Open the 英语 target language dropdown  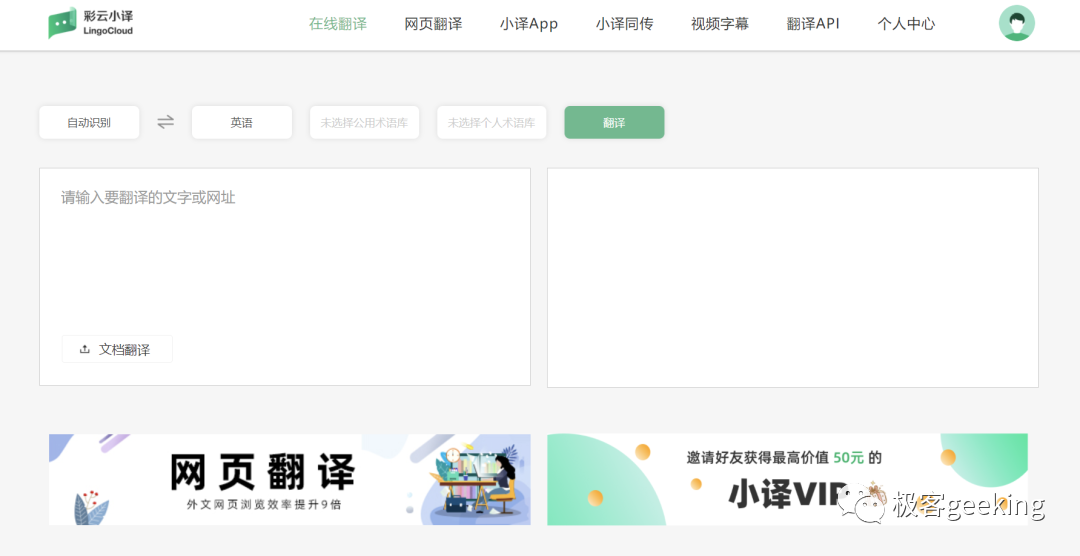(x=241, y=123)
